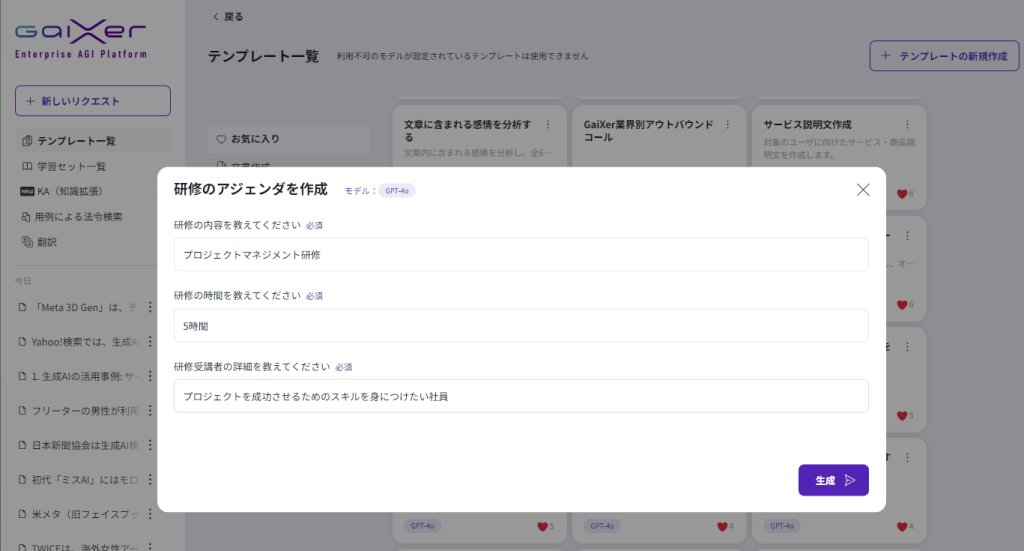This screenshot has width=1024, height=551.
Task: Open options menu for Yahoo!検索 history item
Action: click(150, 341)
